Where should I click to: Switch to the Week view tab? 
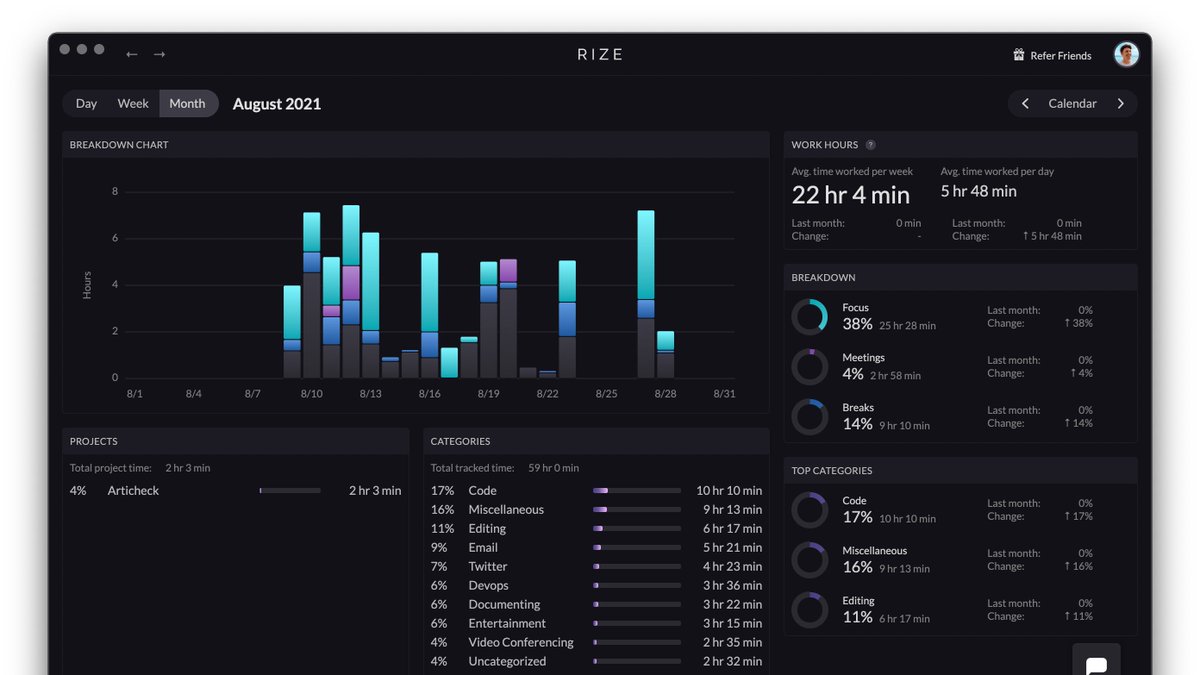pos(133,104)
